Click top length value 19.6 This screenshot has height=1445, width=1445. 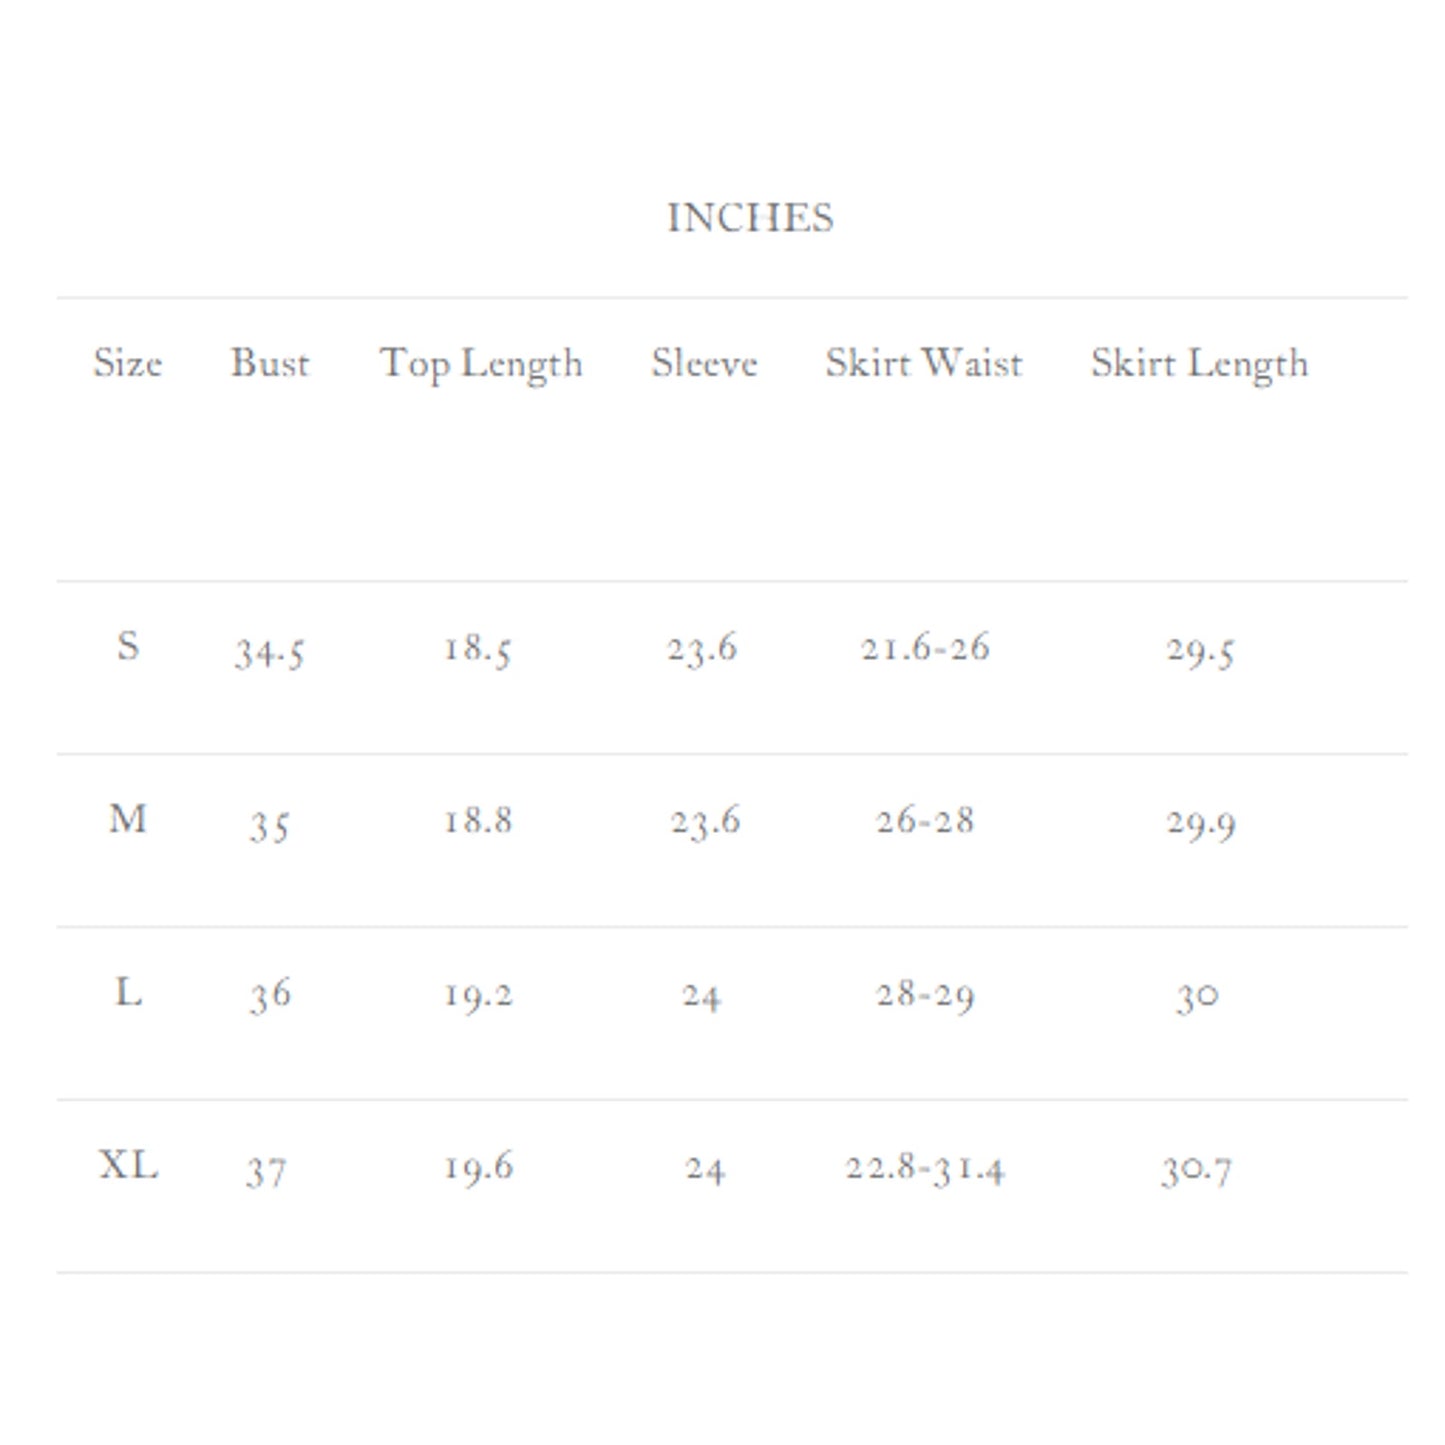pyautogui.click(x=478, y=1167)
